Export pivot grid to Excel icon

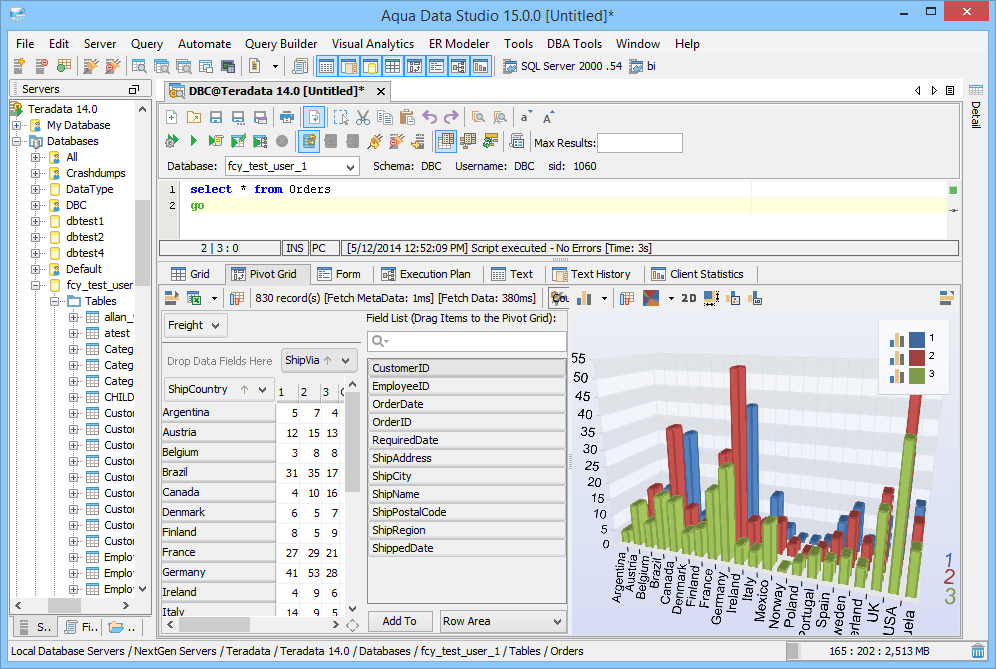[194, 298]
